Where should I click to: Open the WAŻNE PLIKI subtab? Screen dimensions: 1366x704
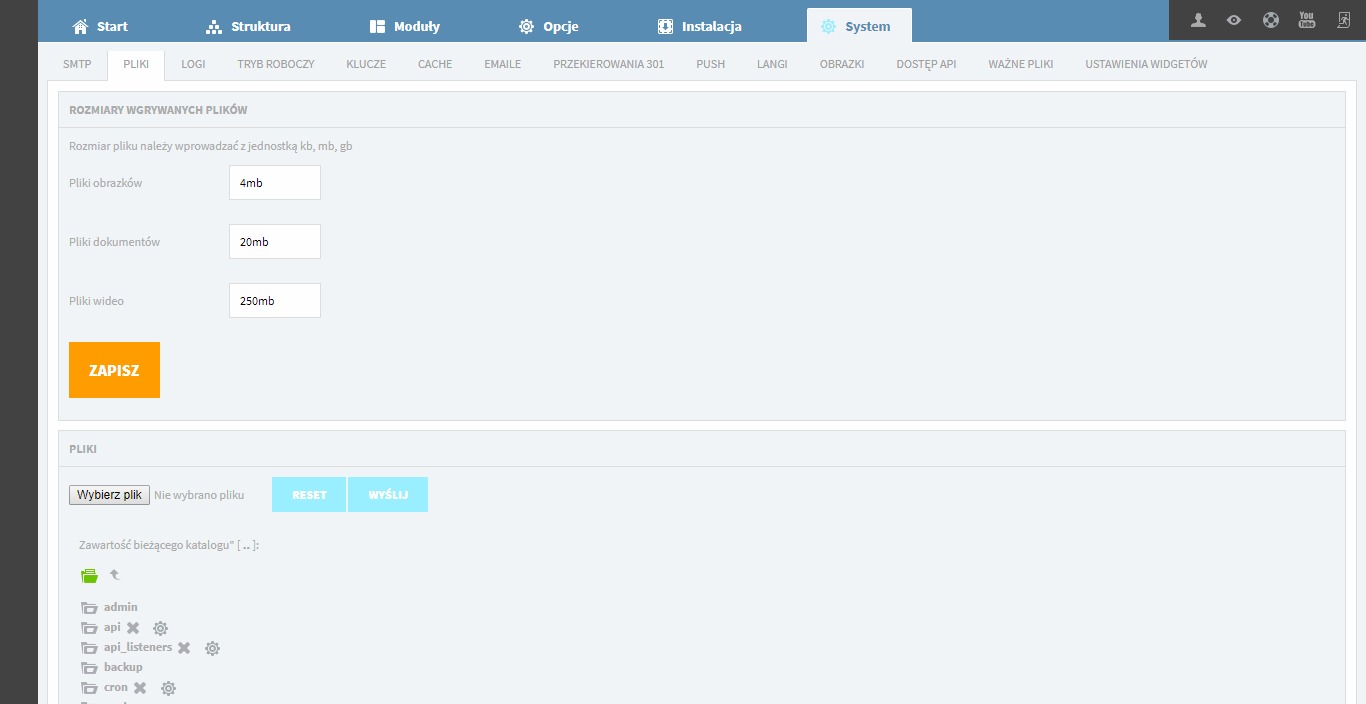1021,64
